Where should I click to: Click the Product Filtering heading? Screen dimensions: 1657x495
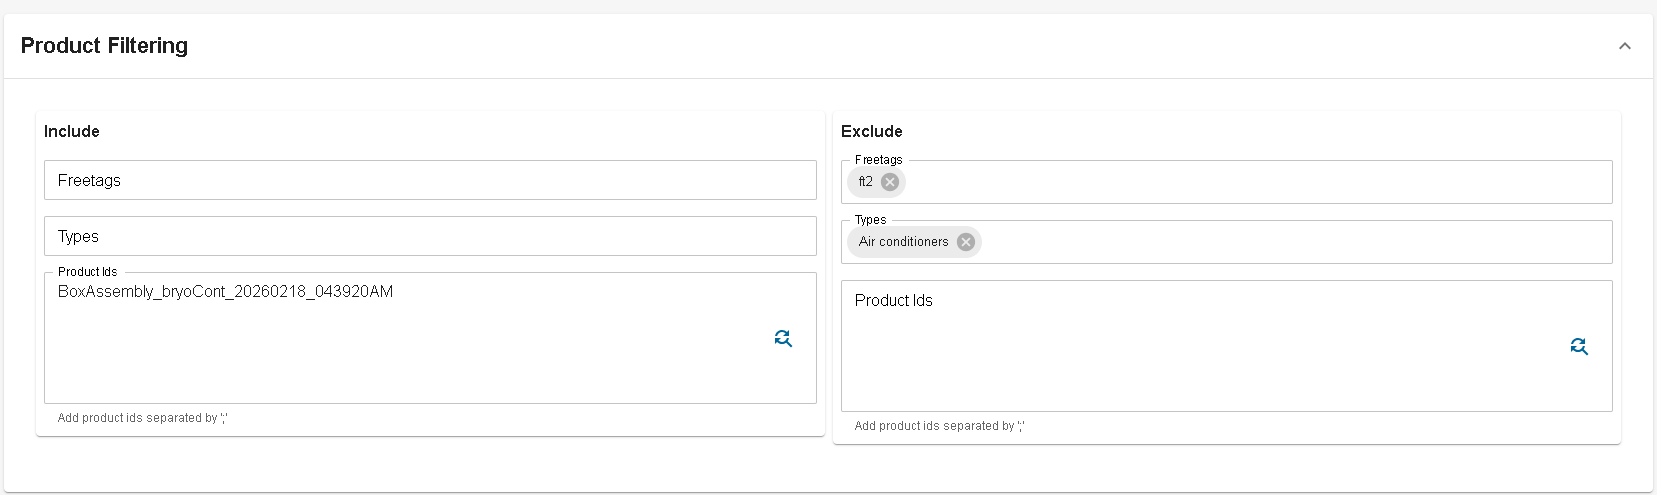104,46
